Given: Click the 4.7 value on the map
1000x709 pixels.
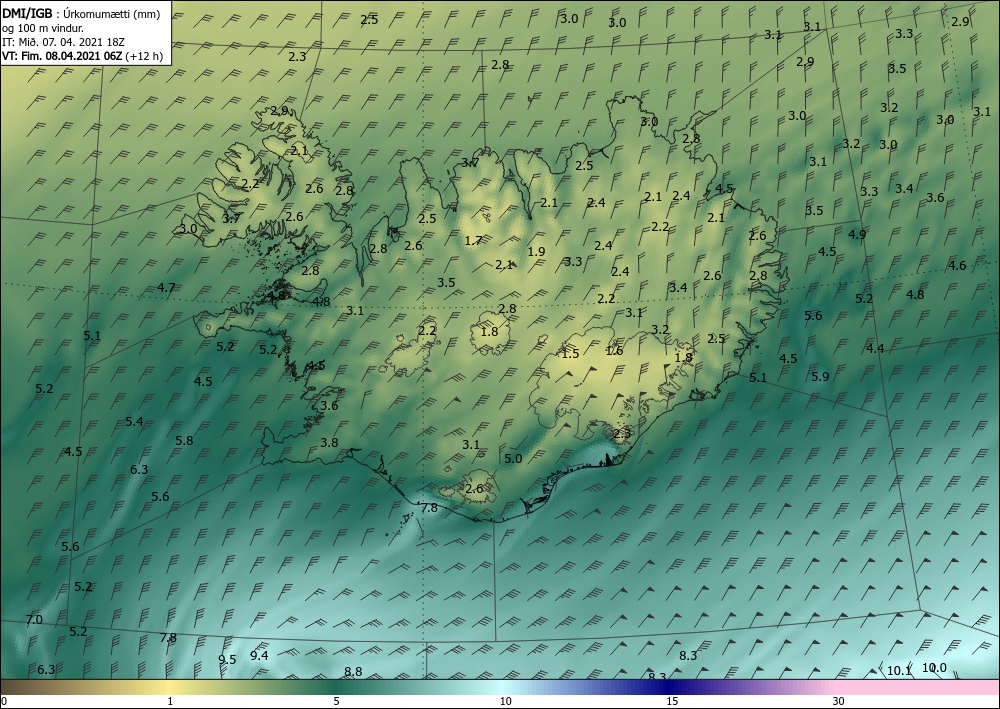Looking at the screenshot, I should 166,288.
